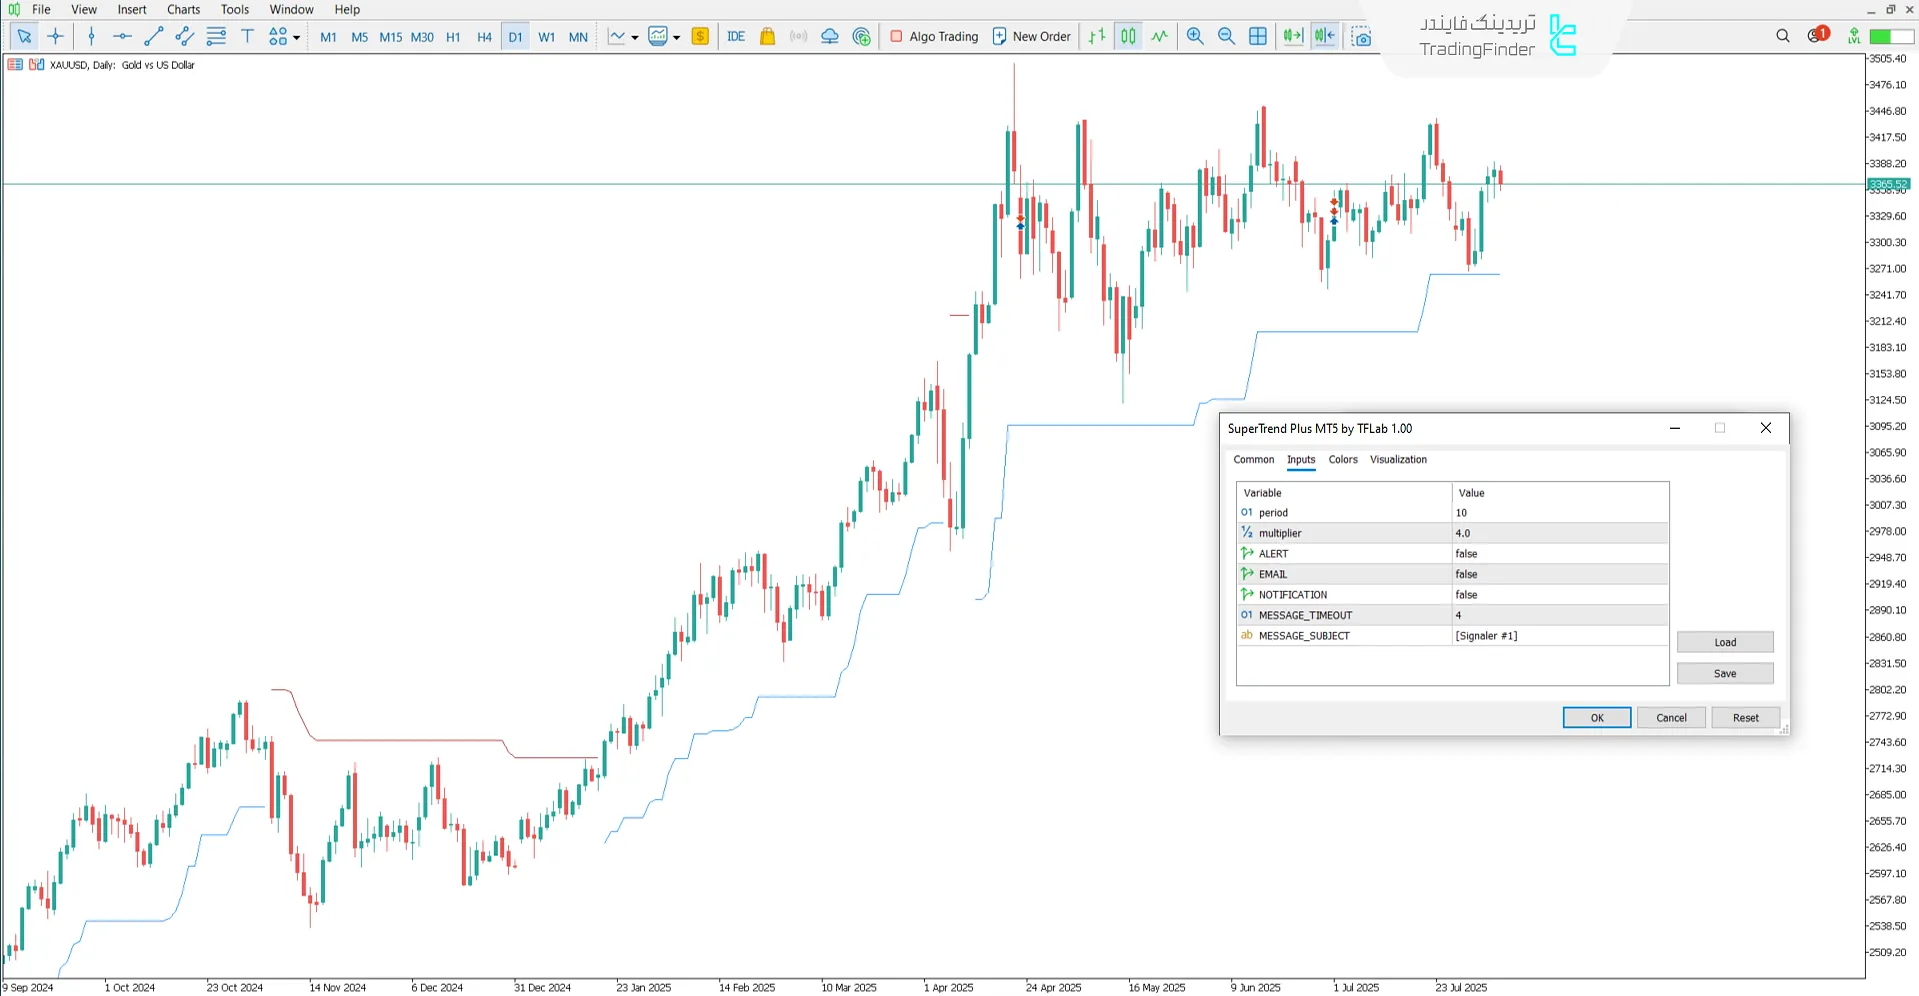Expand the chart templates dropdown arrow
Image resolution: width=1919 pixels, height=996 pixels.
pyautogui.click(x=677, y=38)
